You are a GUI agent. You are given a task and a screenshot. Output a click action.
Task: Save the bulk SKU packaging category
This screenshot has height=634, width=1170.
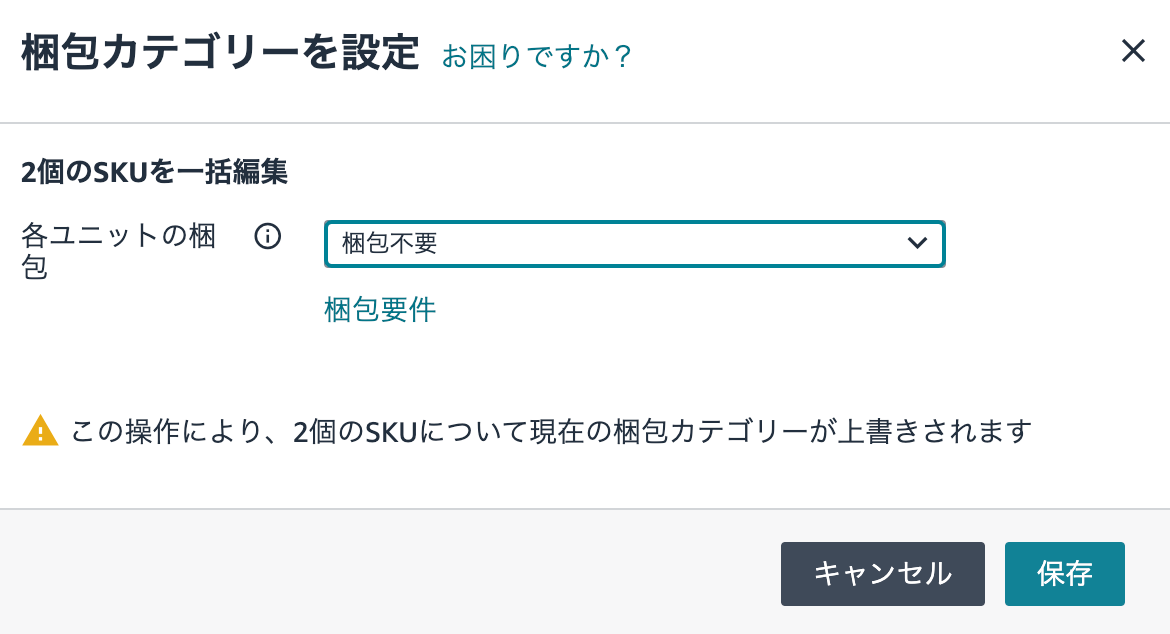[1064, 574]
